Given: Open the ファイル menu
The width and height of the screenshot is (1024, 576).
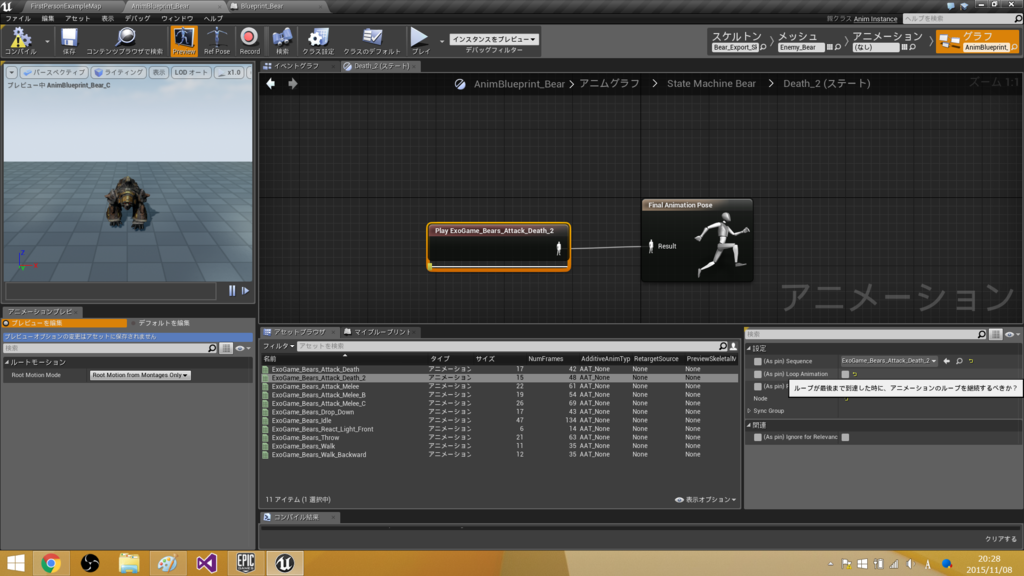Looking at the screenshot, I should coord(18,18).
